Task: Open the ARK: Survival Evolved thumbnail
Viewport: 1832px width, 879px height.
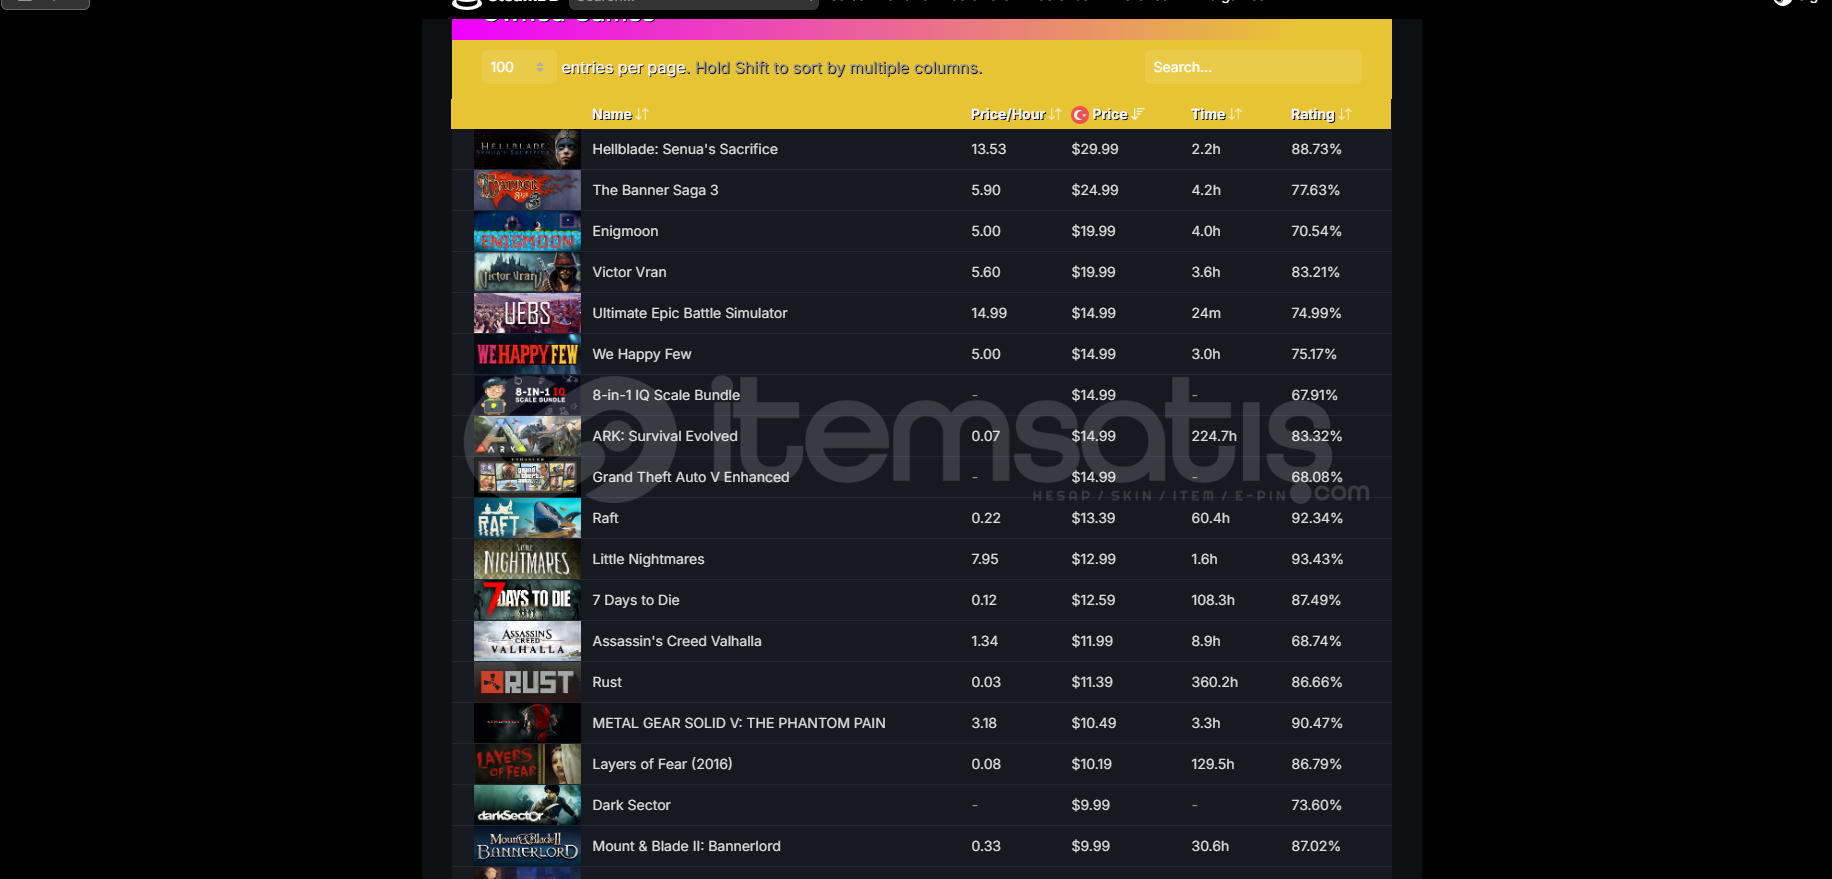Action: point(527,436)
